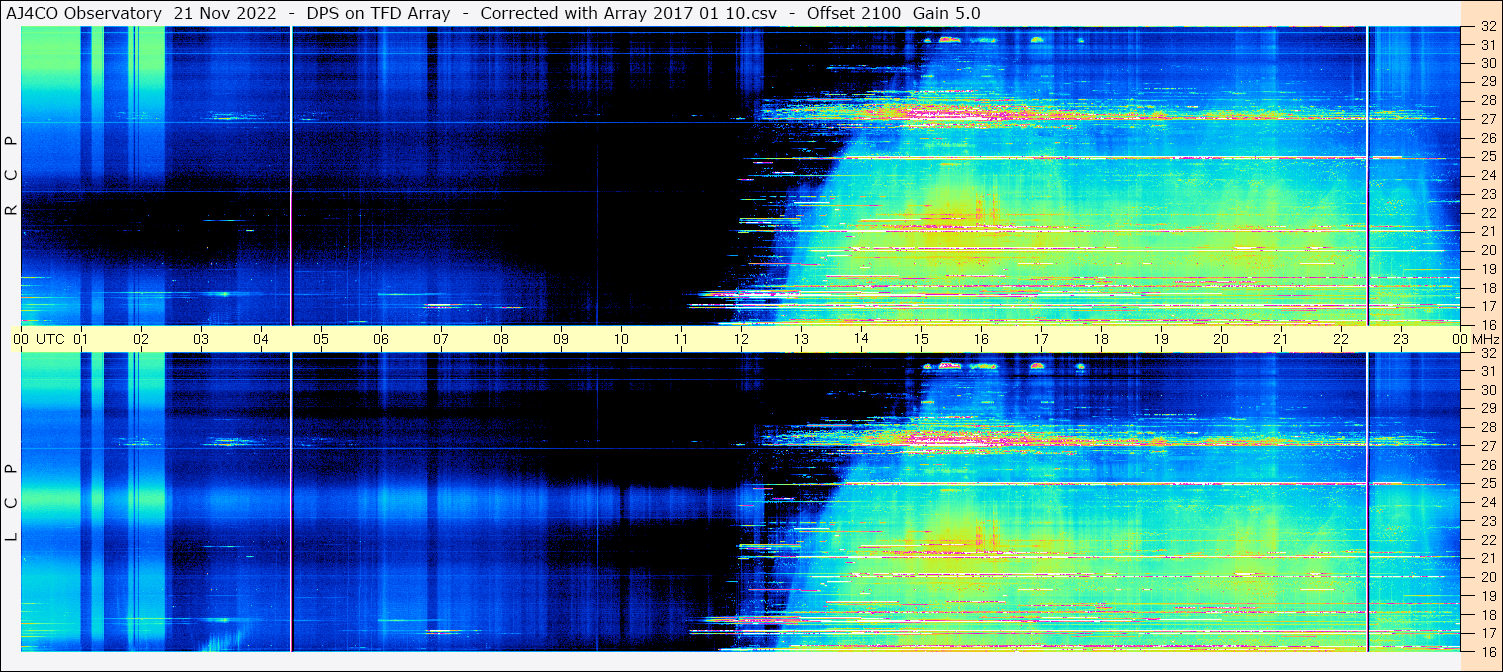Choose the 17 hour mark on time axis
1503x672 pixels.
pyautogui.click(x=1041, y=339)
